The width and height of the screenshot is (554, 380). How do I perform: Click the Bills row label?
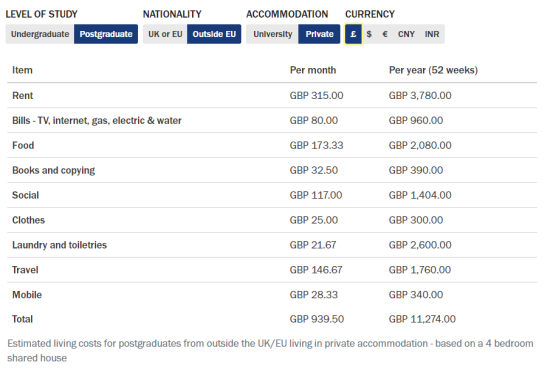click(97, 121)
